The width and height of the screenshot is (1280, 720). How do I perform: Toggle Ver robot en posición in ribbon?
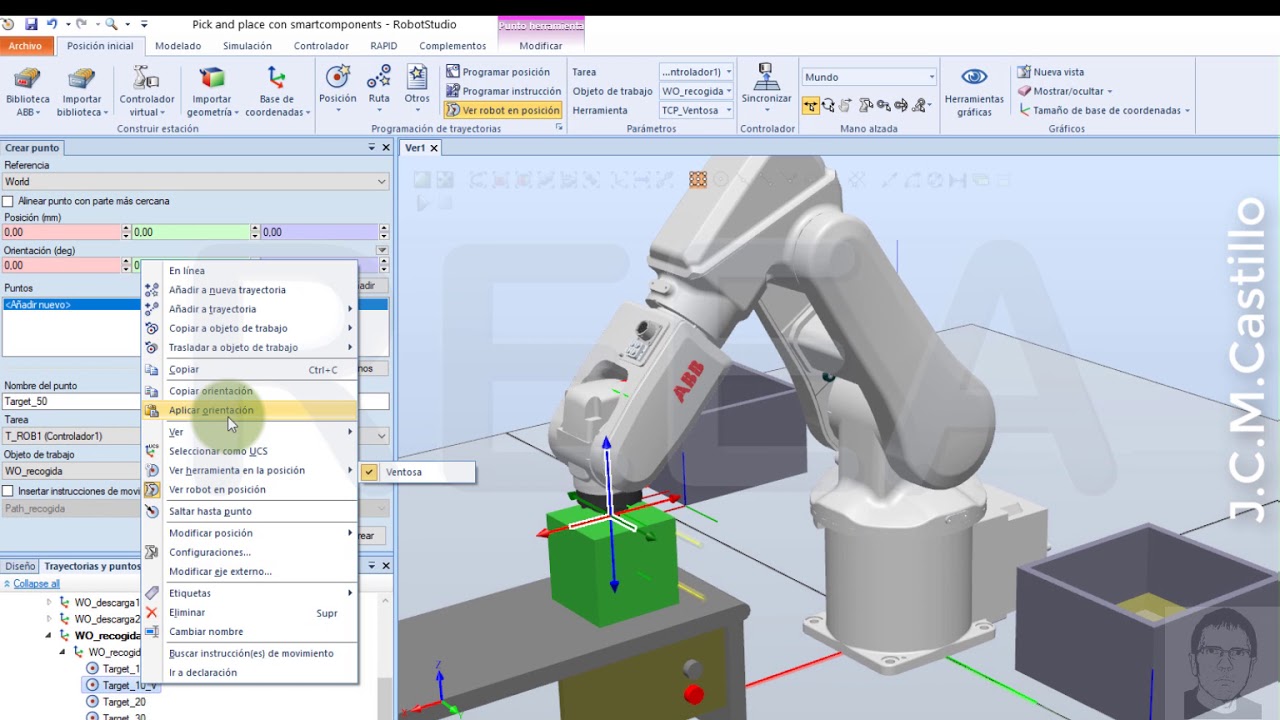[502, 110]
